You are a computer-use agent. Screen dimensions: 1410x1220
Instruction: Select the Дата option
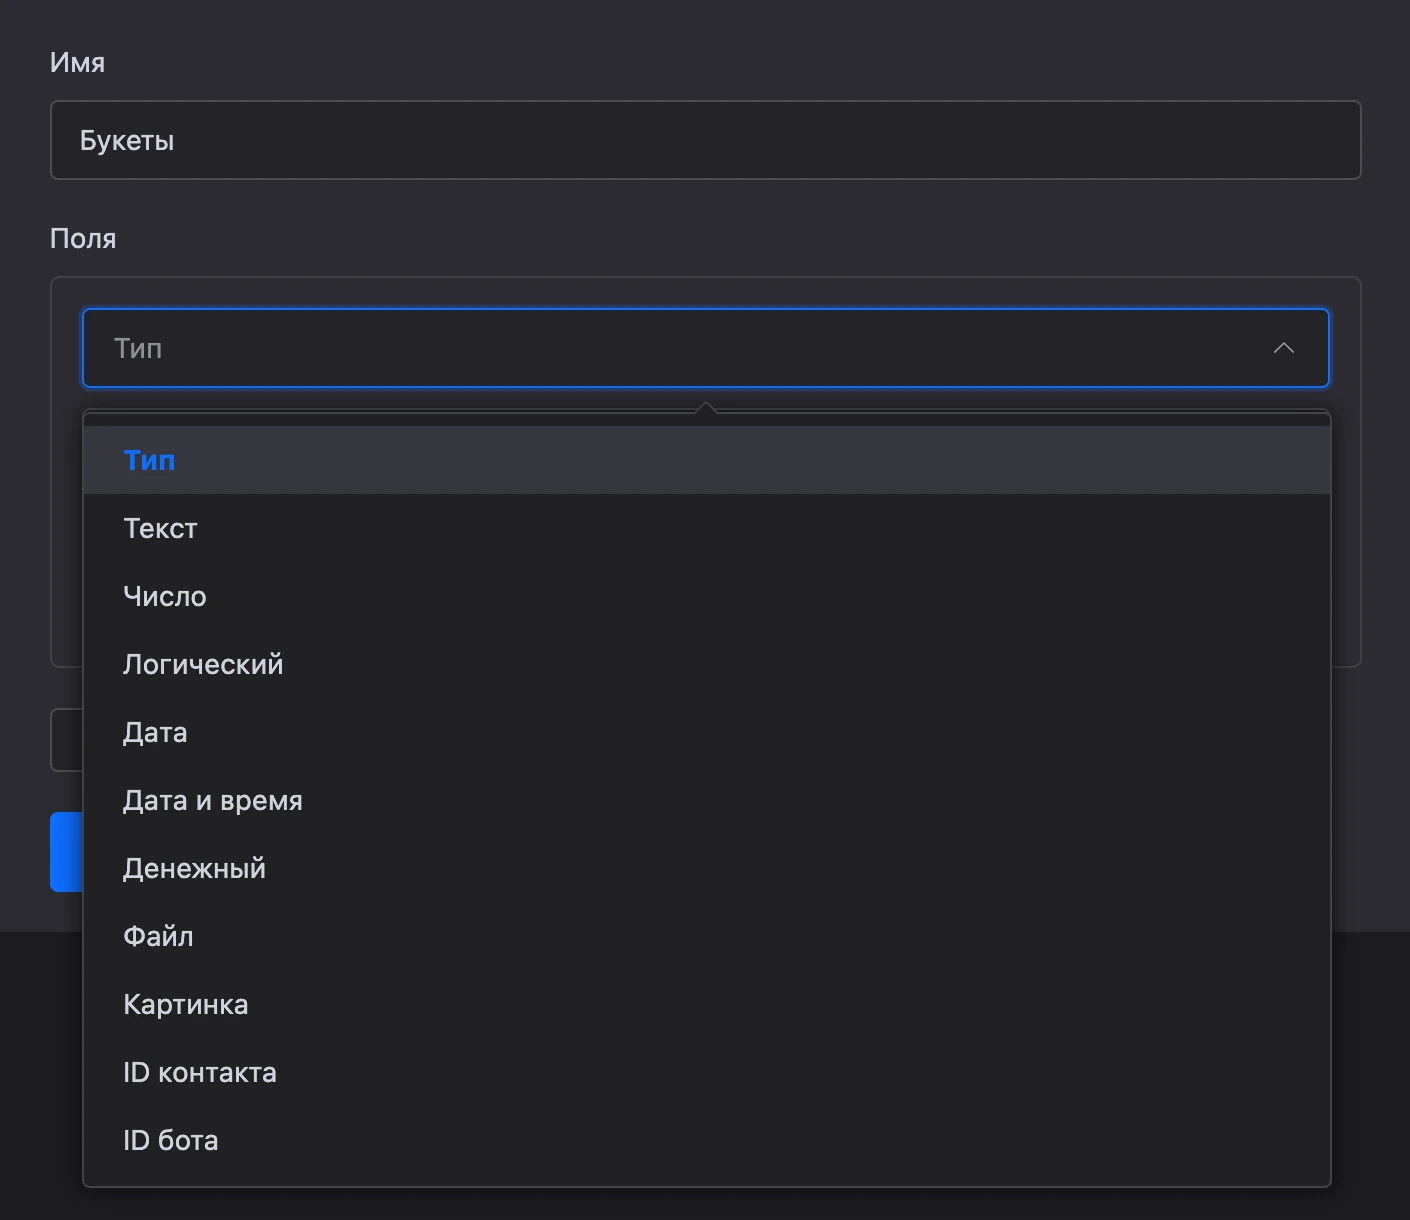tap(707, 732)
